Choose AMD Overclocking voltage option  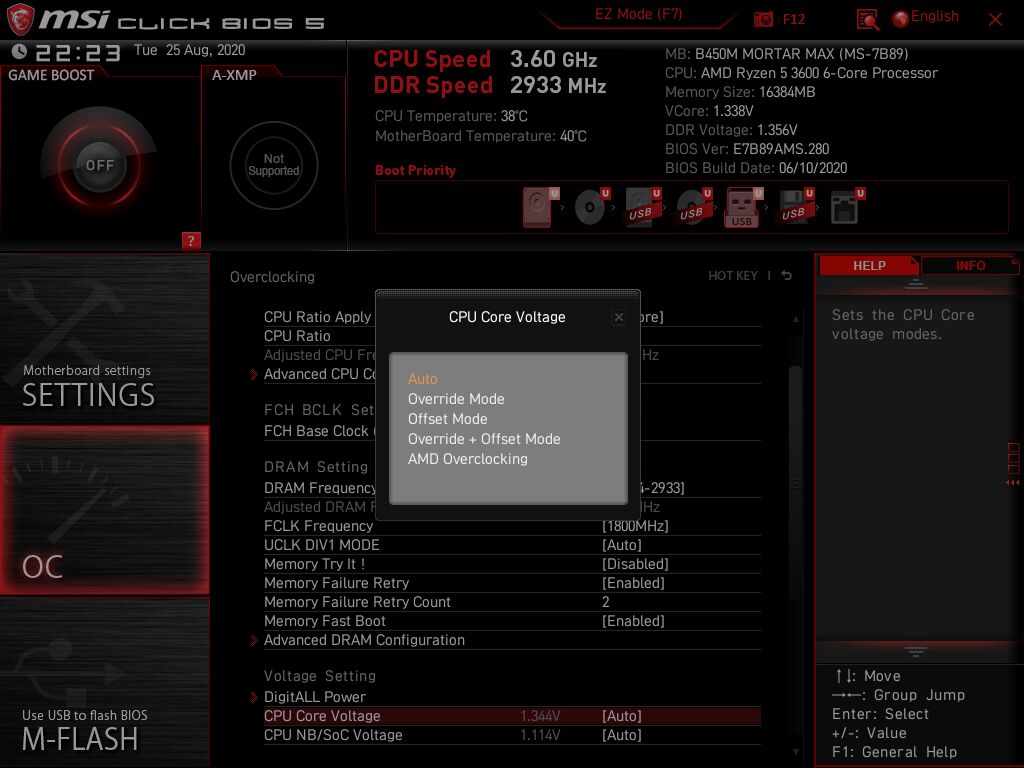(x=468, y=459)
